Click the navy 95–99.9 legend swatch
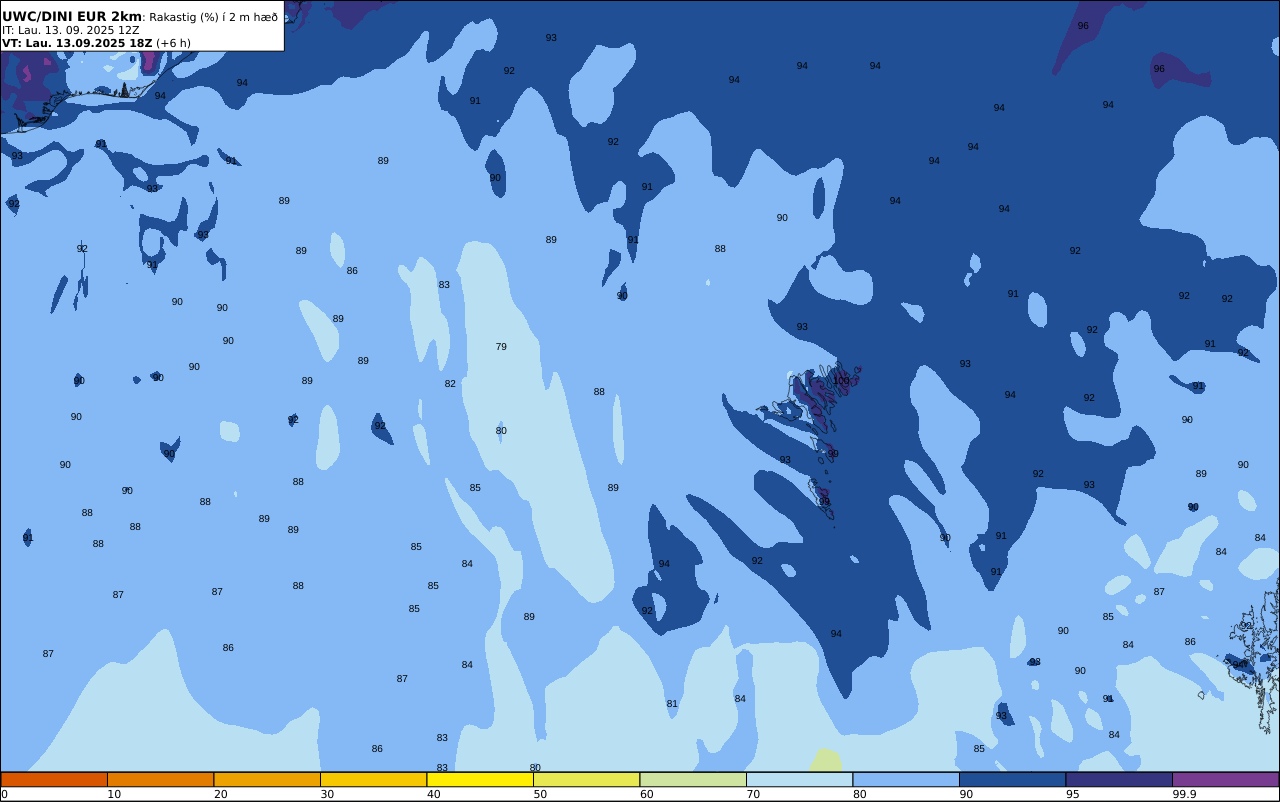The width and height of the screenshot is (1280, 802). pyautogui.click(x=1119, y=779)
